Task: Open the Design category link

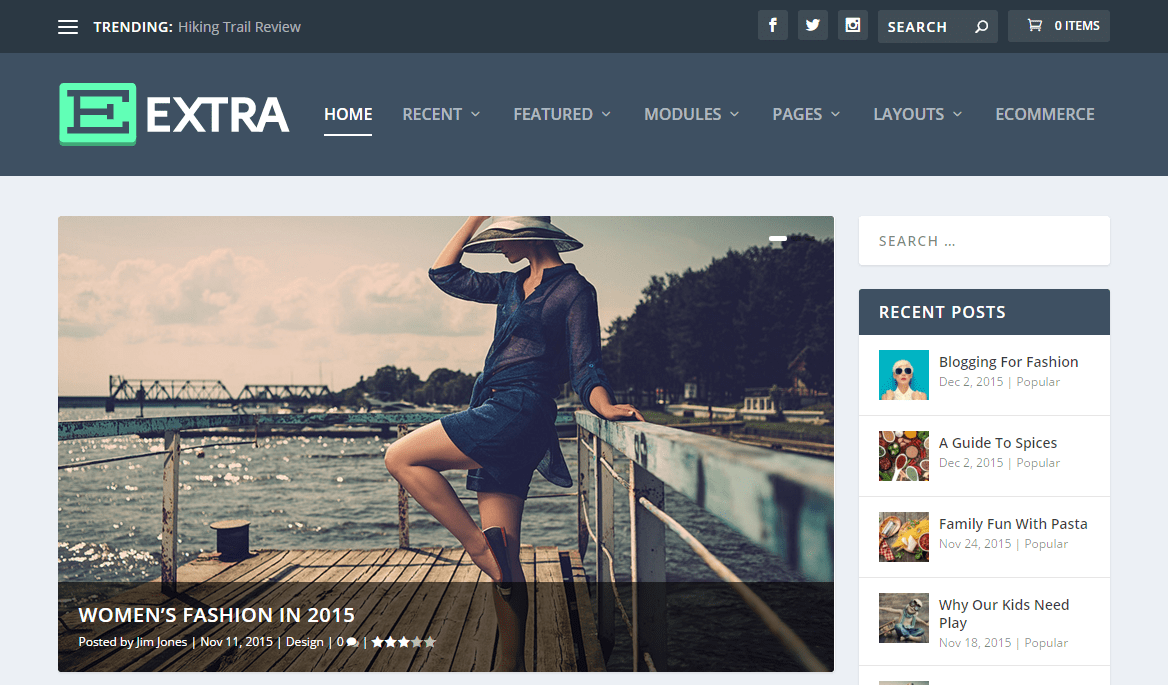Action: [x=305, y=642]
